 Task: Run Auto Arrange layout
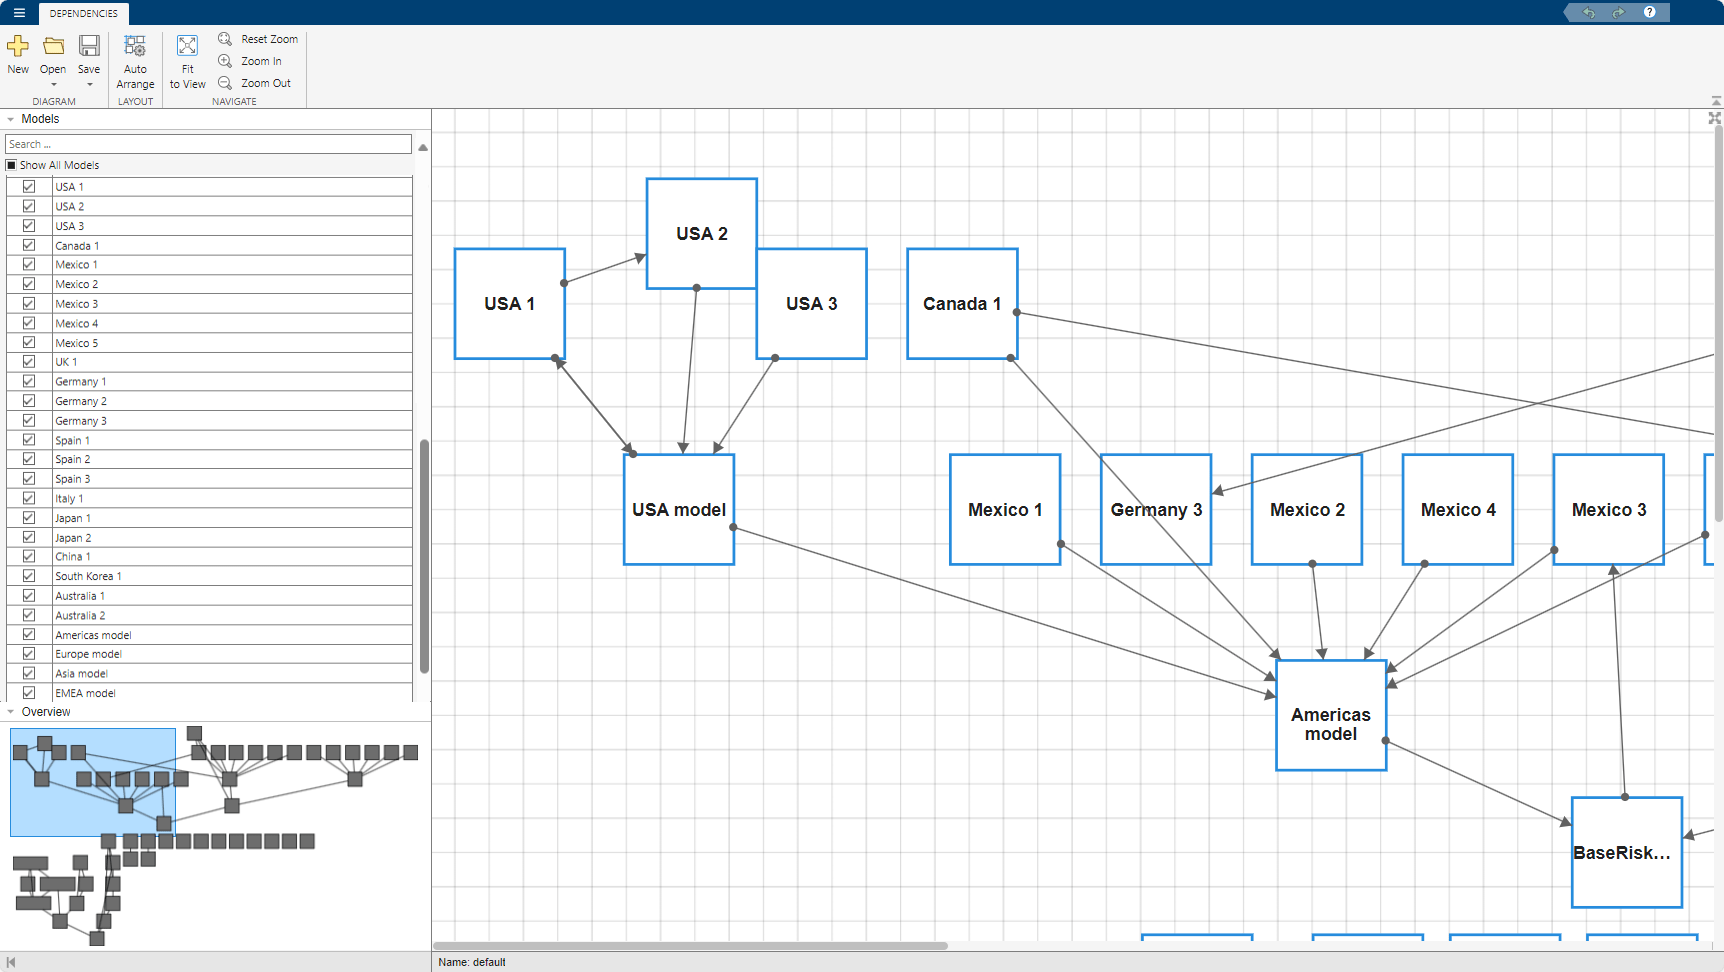pos(135,47)
